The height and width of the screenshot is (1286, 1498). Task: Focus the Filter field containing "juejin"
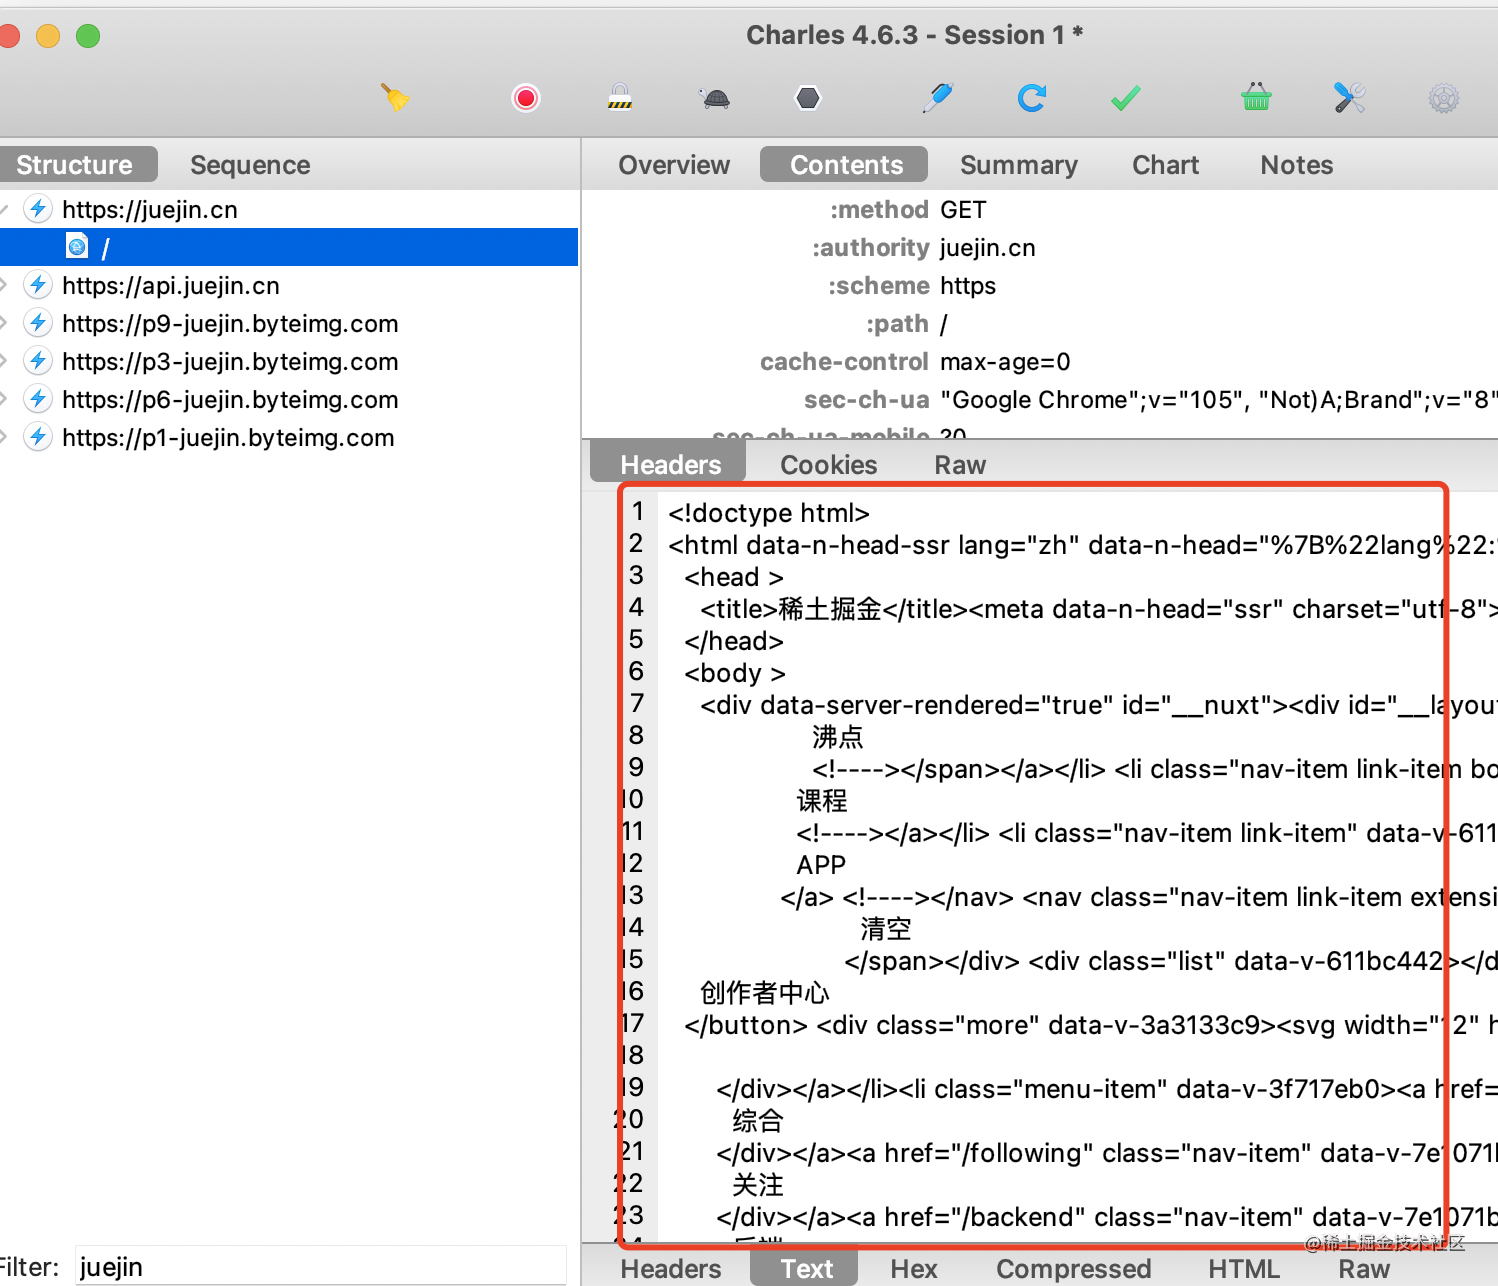pyautogui.click(x=321, y=1267)
